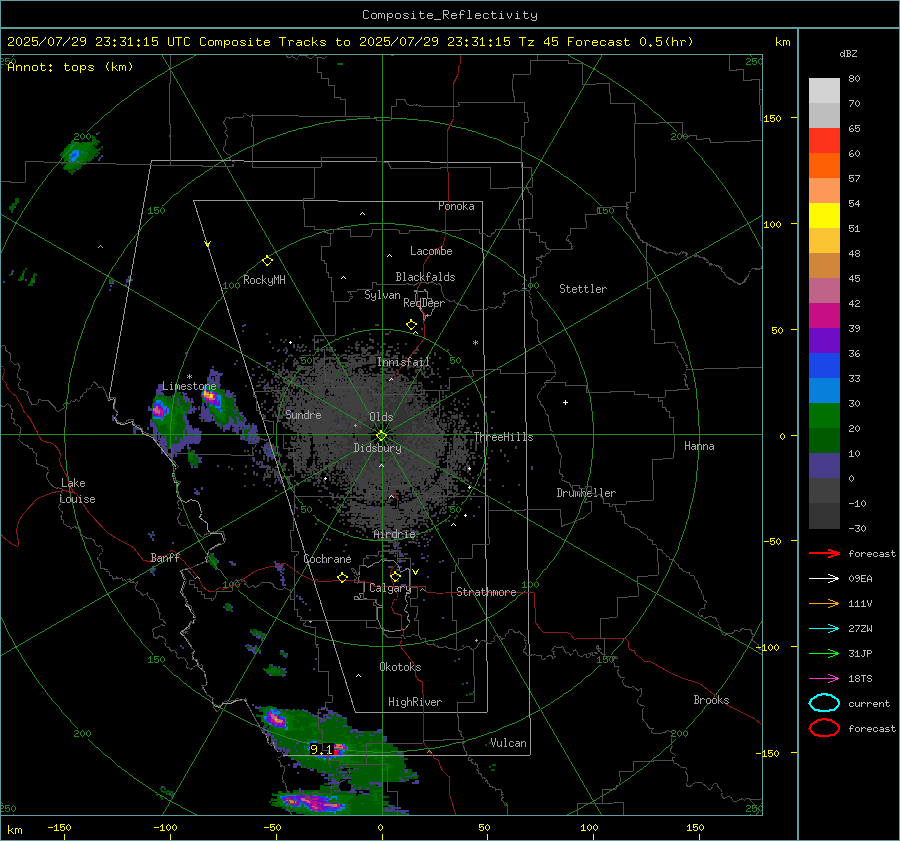Click the Cochrane city label
Image resolution: width=900 pixels, height=841 pixels.
tap(327, 559)
